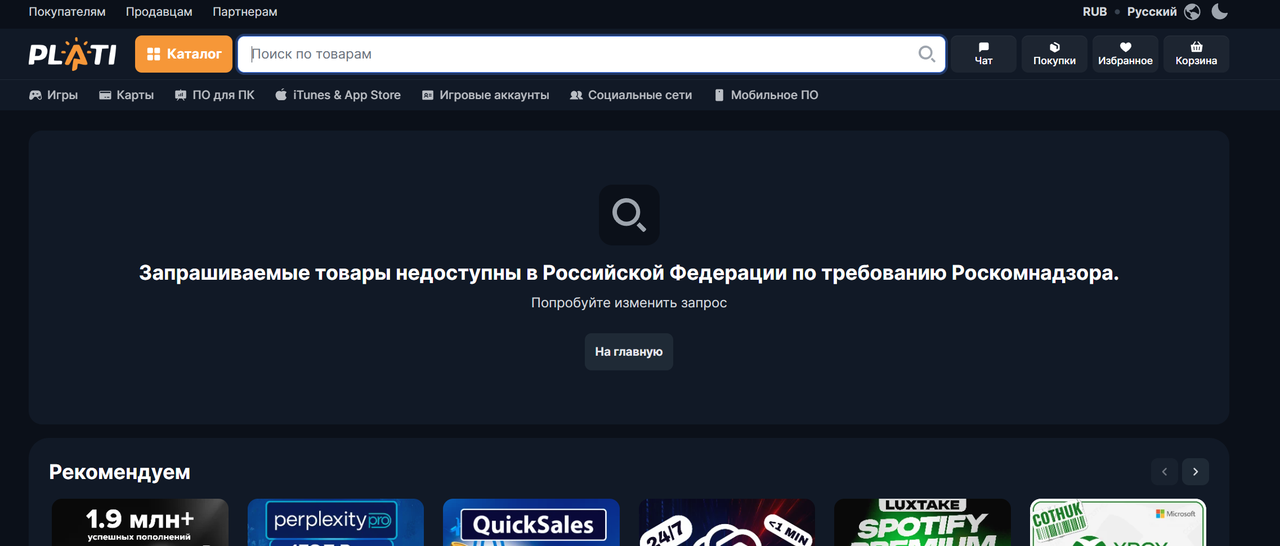Click the Роскомнадзора unavailable message headline

click(x=629, y=273)
